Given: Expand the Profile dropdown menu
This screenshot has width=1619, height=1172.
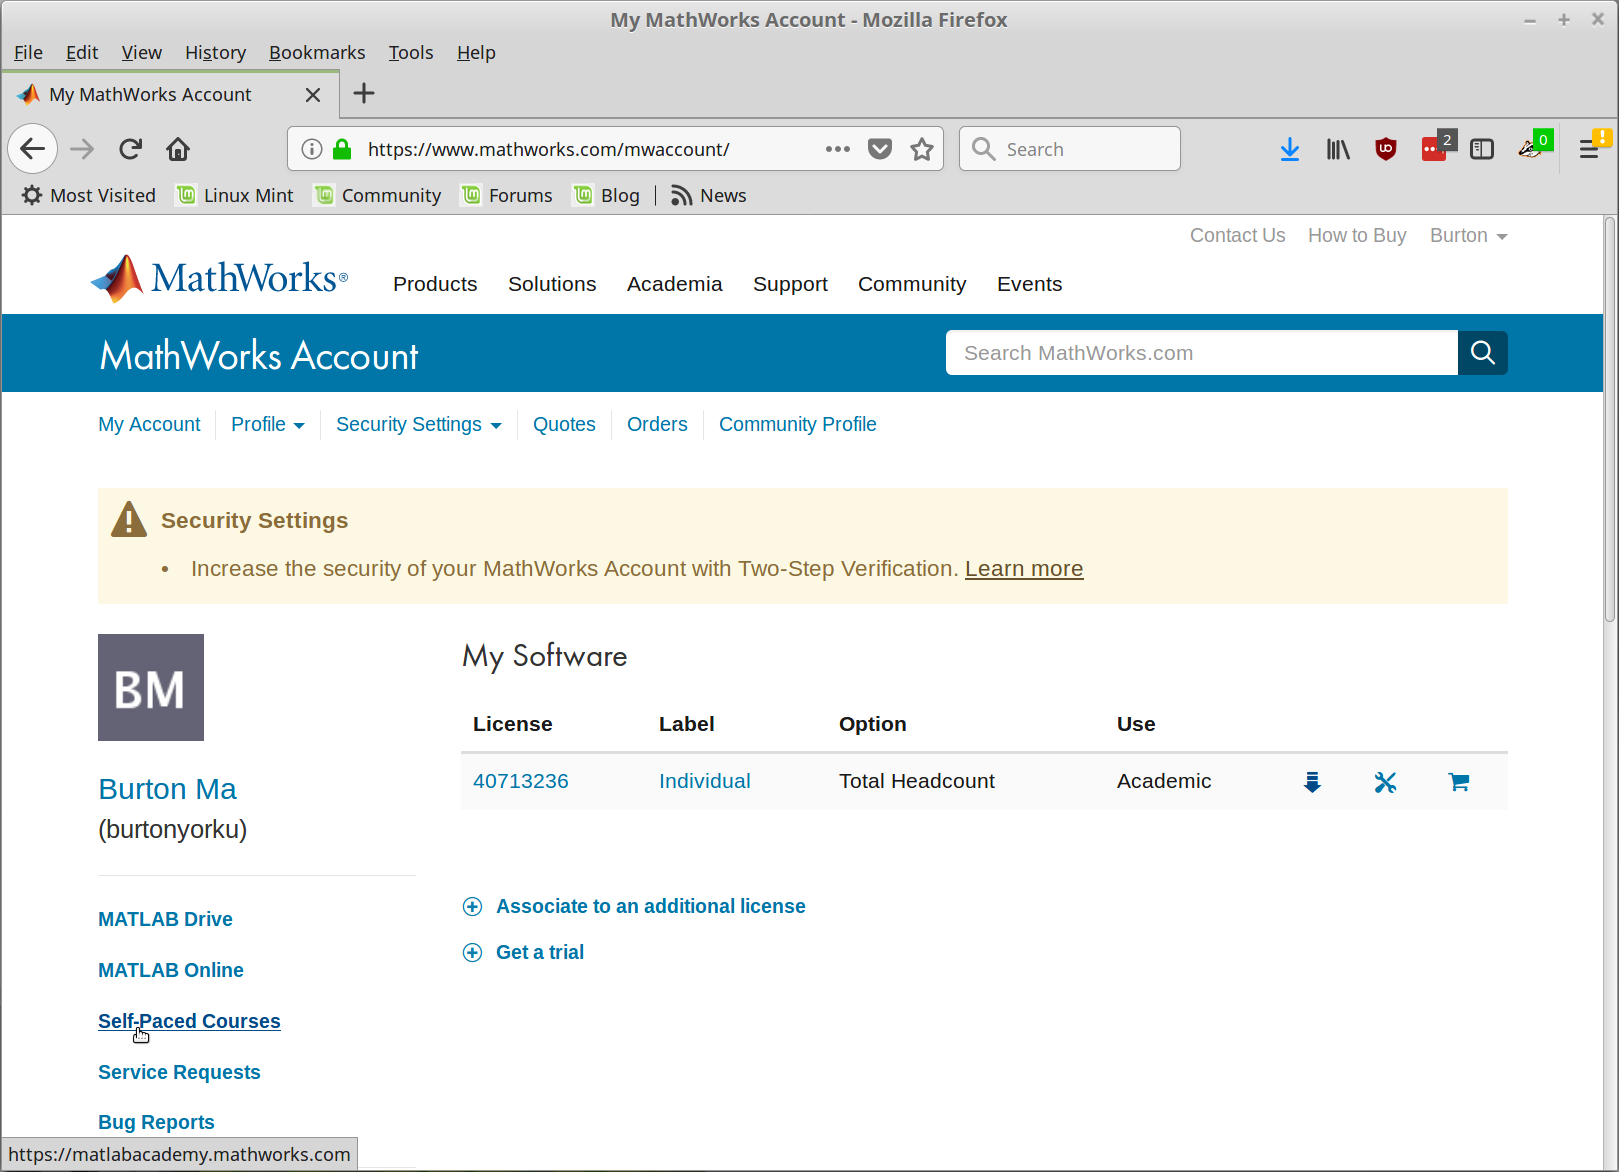Looking at the screenshot, I should point(267,424).
